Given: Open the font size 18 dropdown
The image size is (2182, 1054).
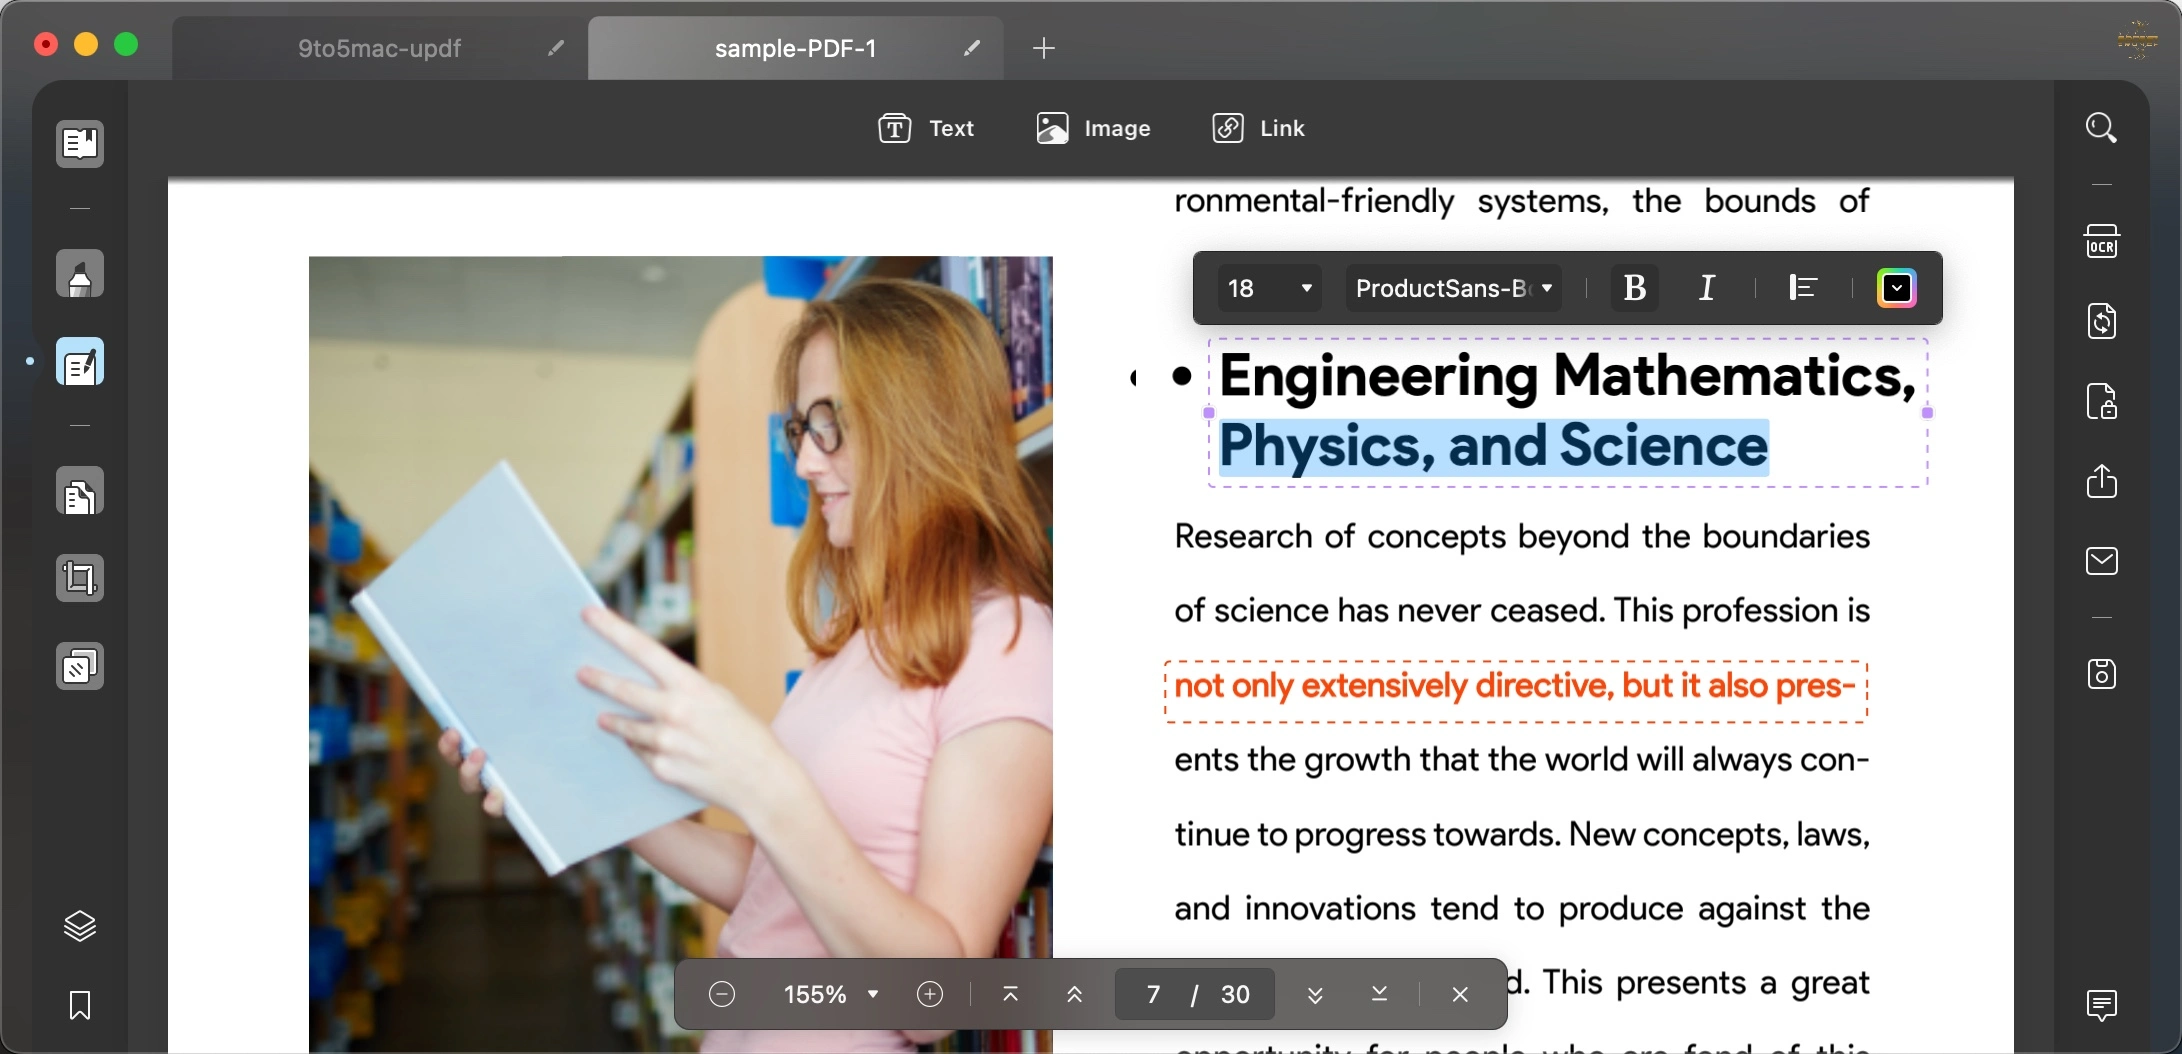Looking at the screenshot, I should click(x=1268, y=288).
